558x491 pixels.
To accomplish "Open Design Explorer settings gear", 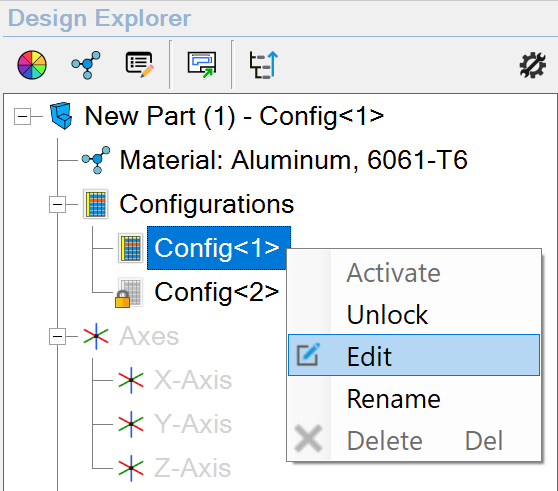I will click(x=532, y=65).
